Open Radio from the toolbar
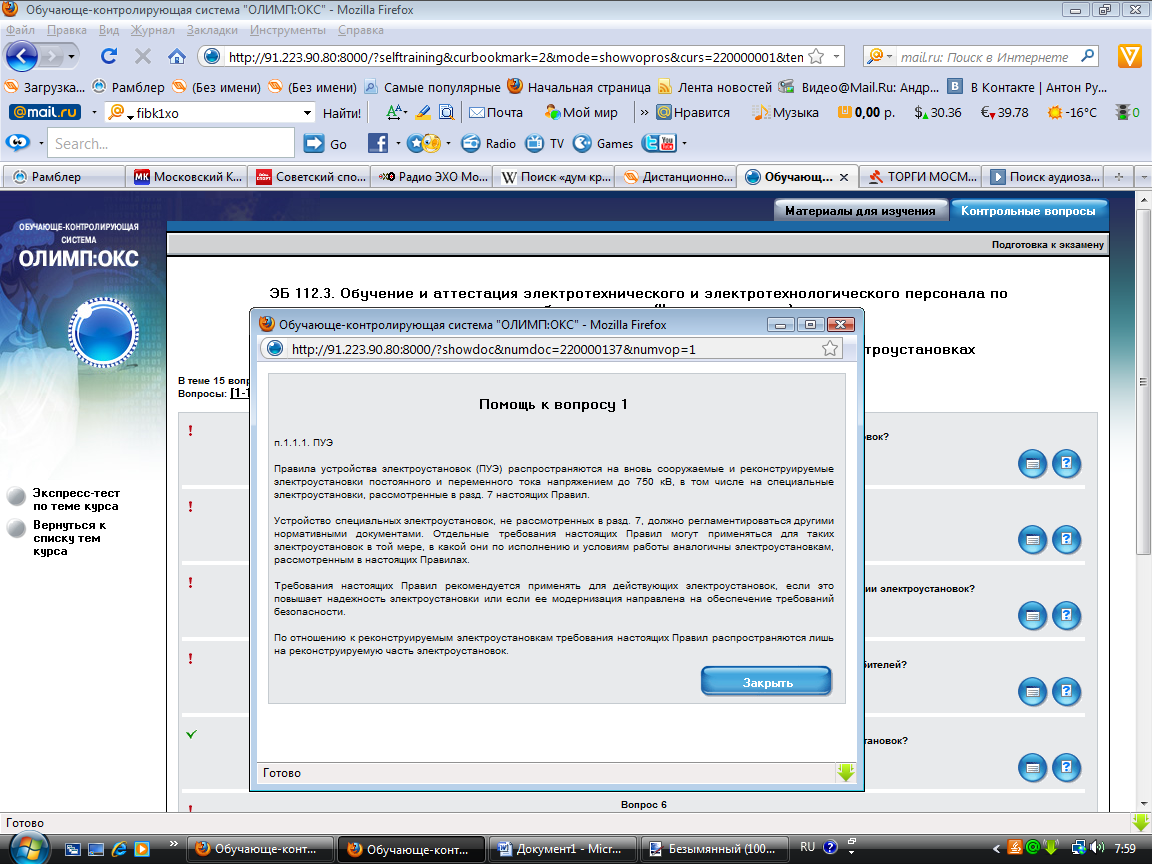 [x=489, y=143]
